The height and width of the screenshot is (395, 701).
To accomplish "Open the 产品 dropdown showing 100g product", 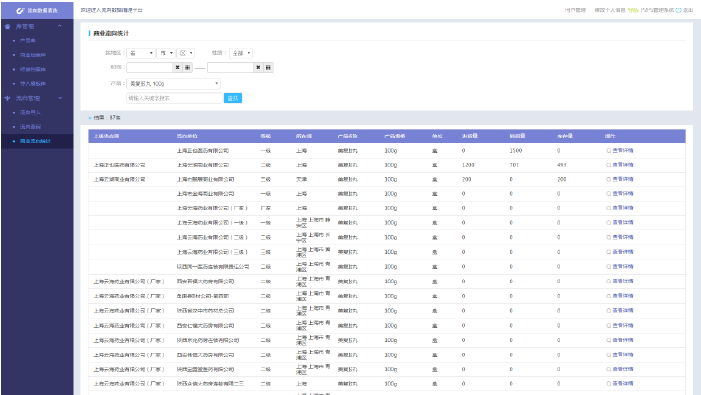I will pos(173,84).
